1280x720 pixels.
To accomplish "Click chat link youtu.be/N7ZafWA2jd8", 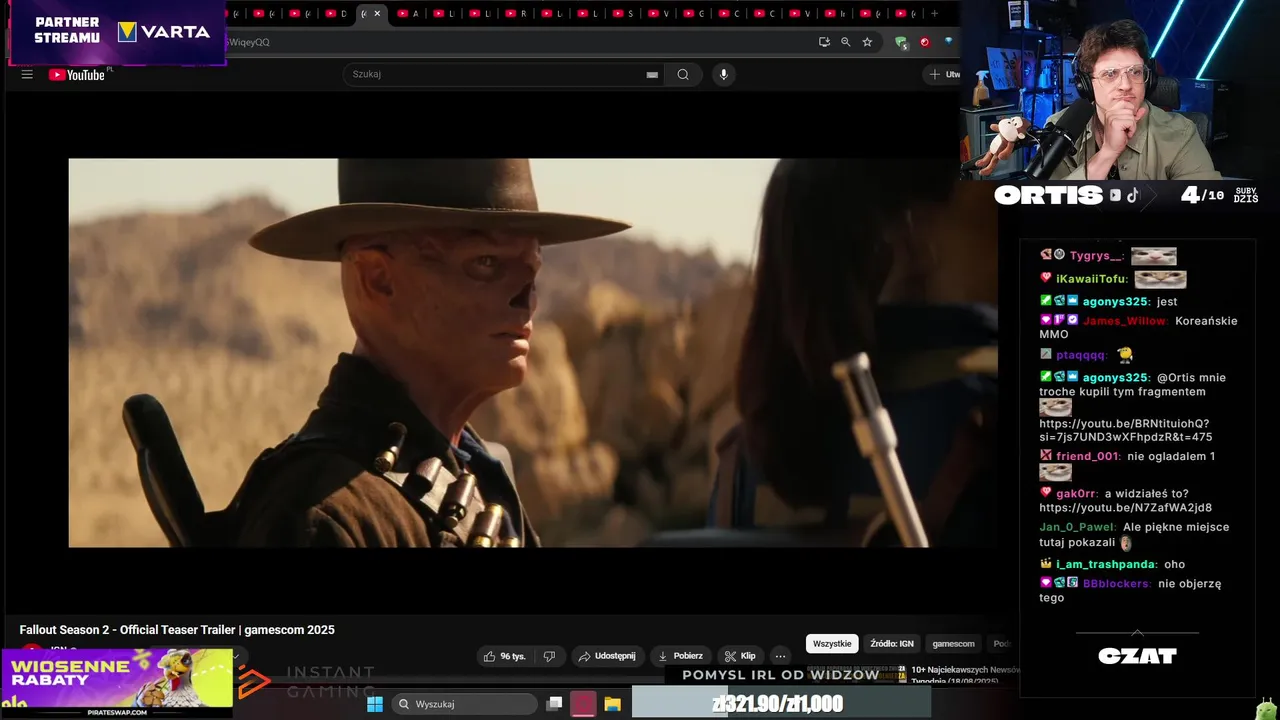I will (1125, 508).
